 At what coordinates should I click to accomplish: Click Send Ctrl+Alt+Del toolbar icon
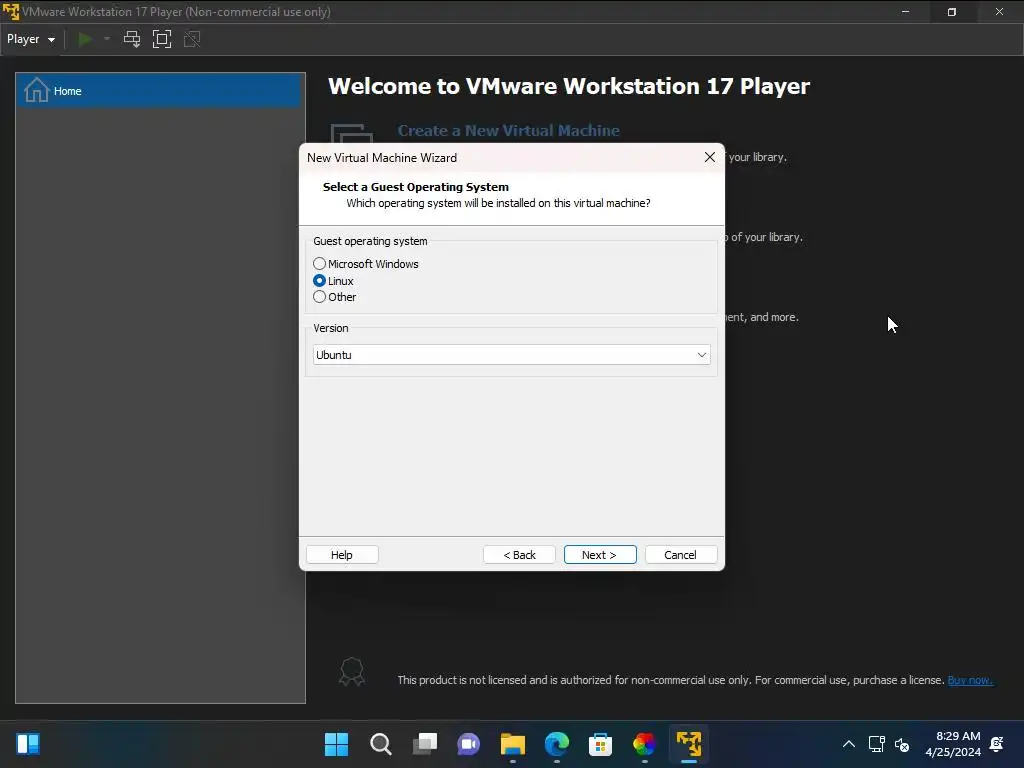pos(132,39)
